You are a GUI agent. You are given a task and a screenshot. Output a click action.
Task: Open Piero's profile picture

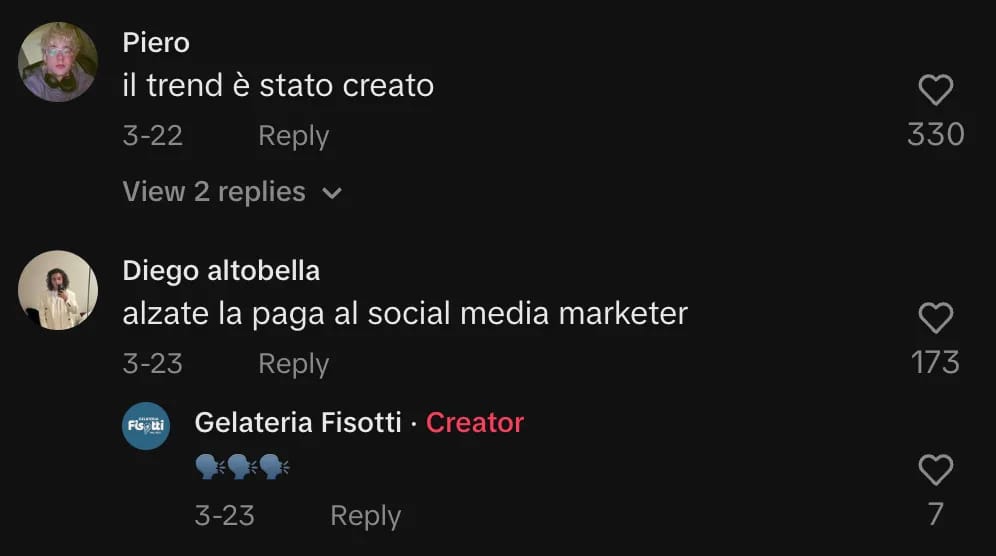click(x=58, y=62)
